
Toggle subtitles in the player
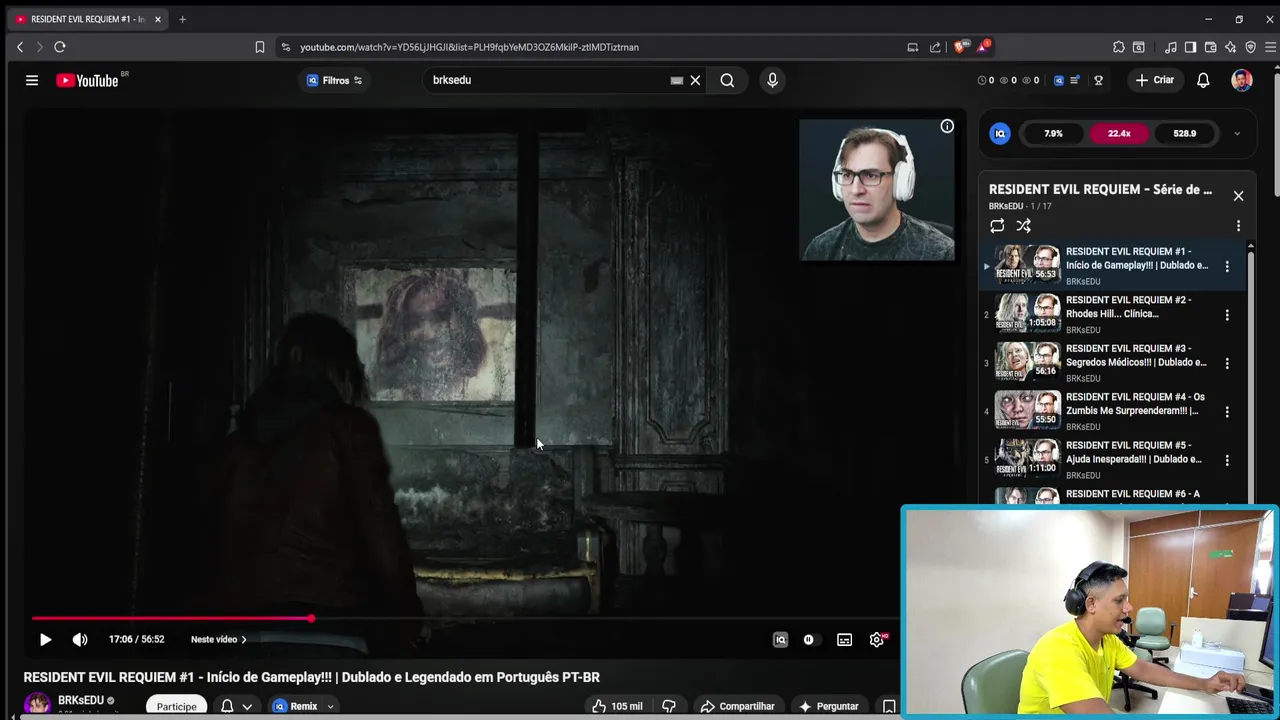(844, 640)
